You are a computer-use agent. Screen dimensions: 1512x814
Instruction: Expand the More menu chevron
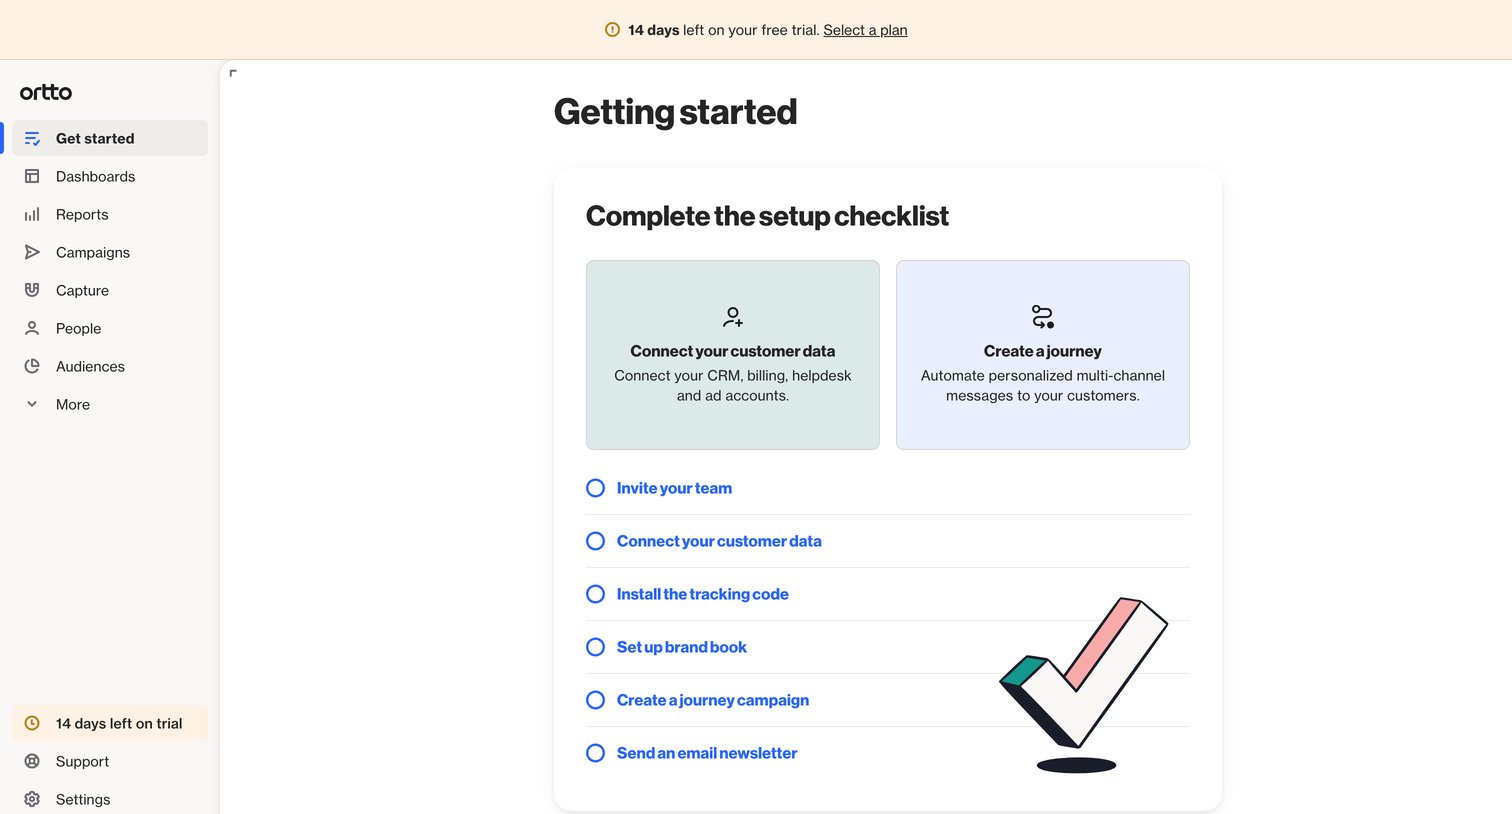click(32, 404)
